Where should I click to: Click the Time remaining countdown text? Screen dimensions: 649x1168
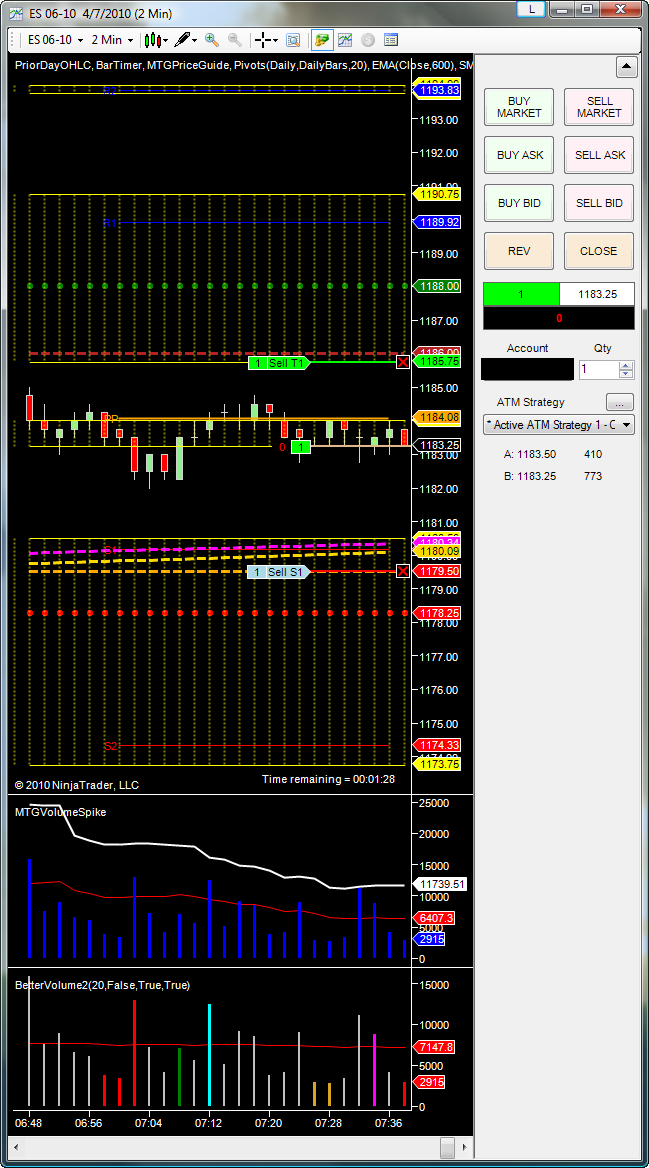click(x=328, y=778)
